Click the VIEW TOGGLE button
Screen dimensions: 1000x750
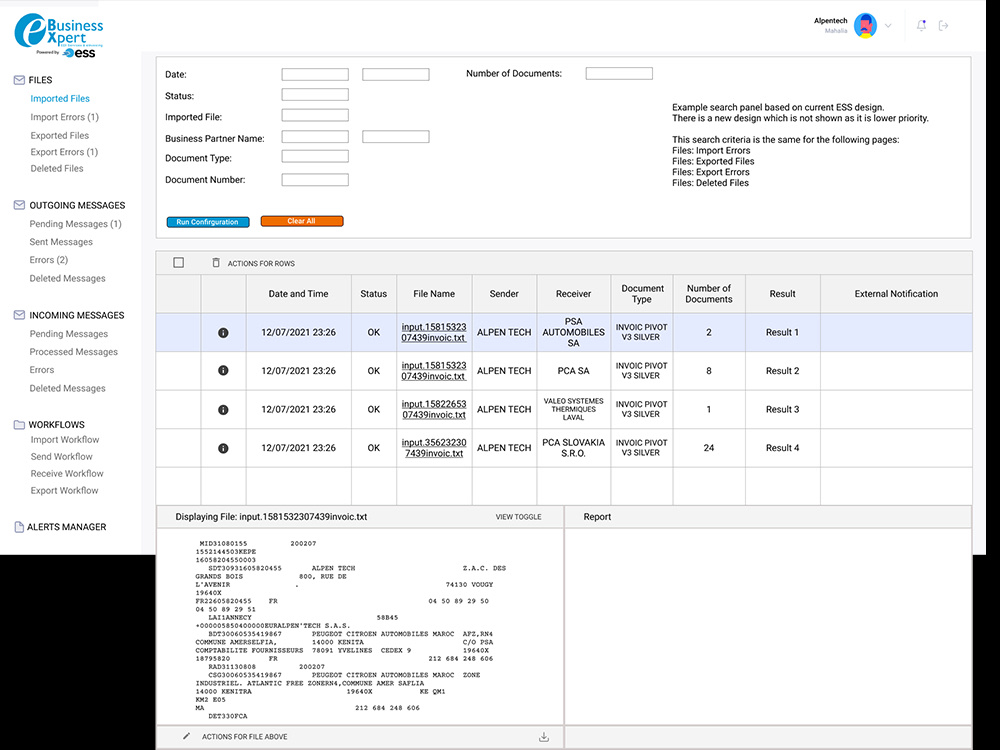tap(518, 517)
